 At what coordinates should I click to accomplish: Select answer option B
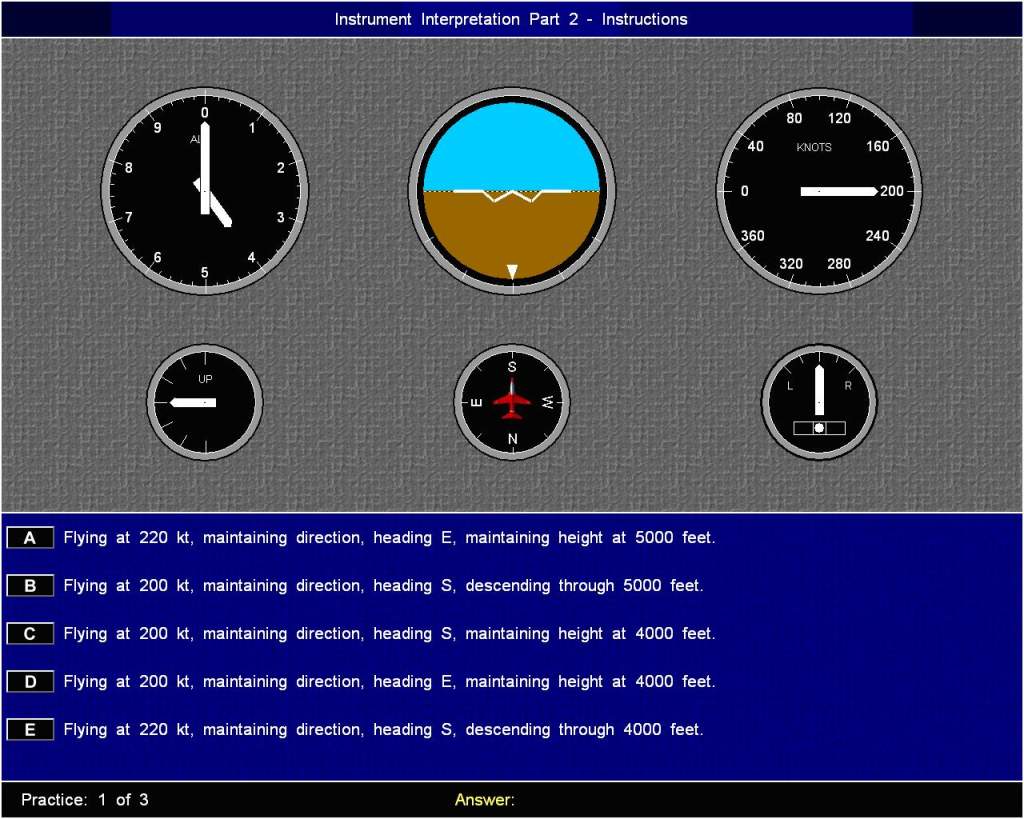(x=30, y=586)
